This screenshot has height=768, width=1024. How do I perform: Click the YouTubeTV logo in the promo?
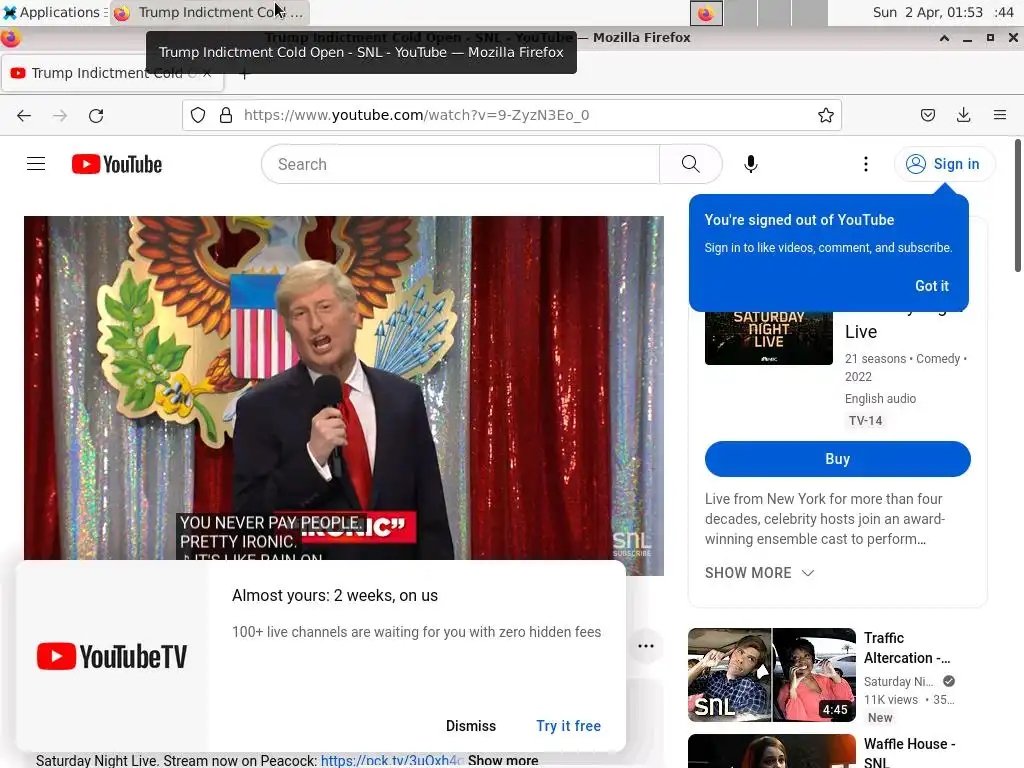click(x=112, y=656)
